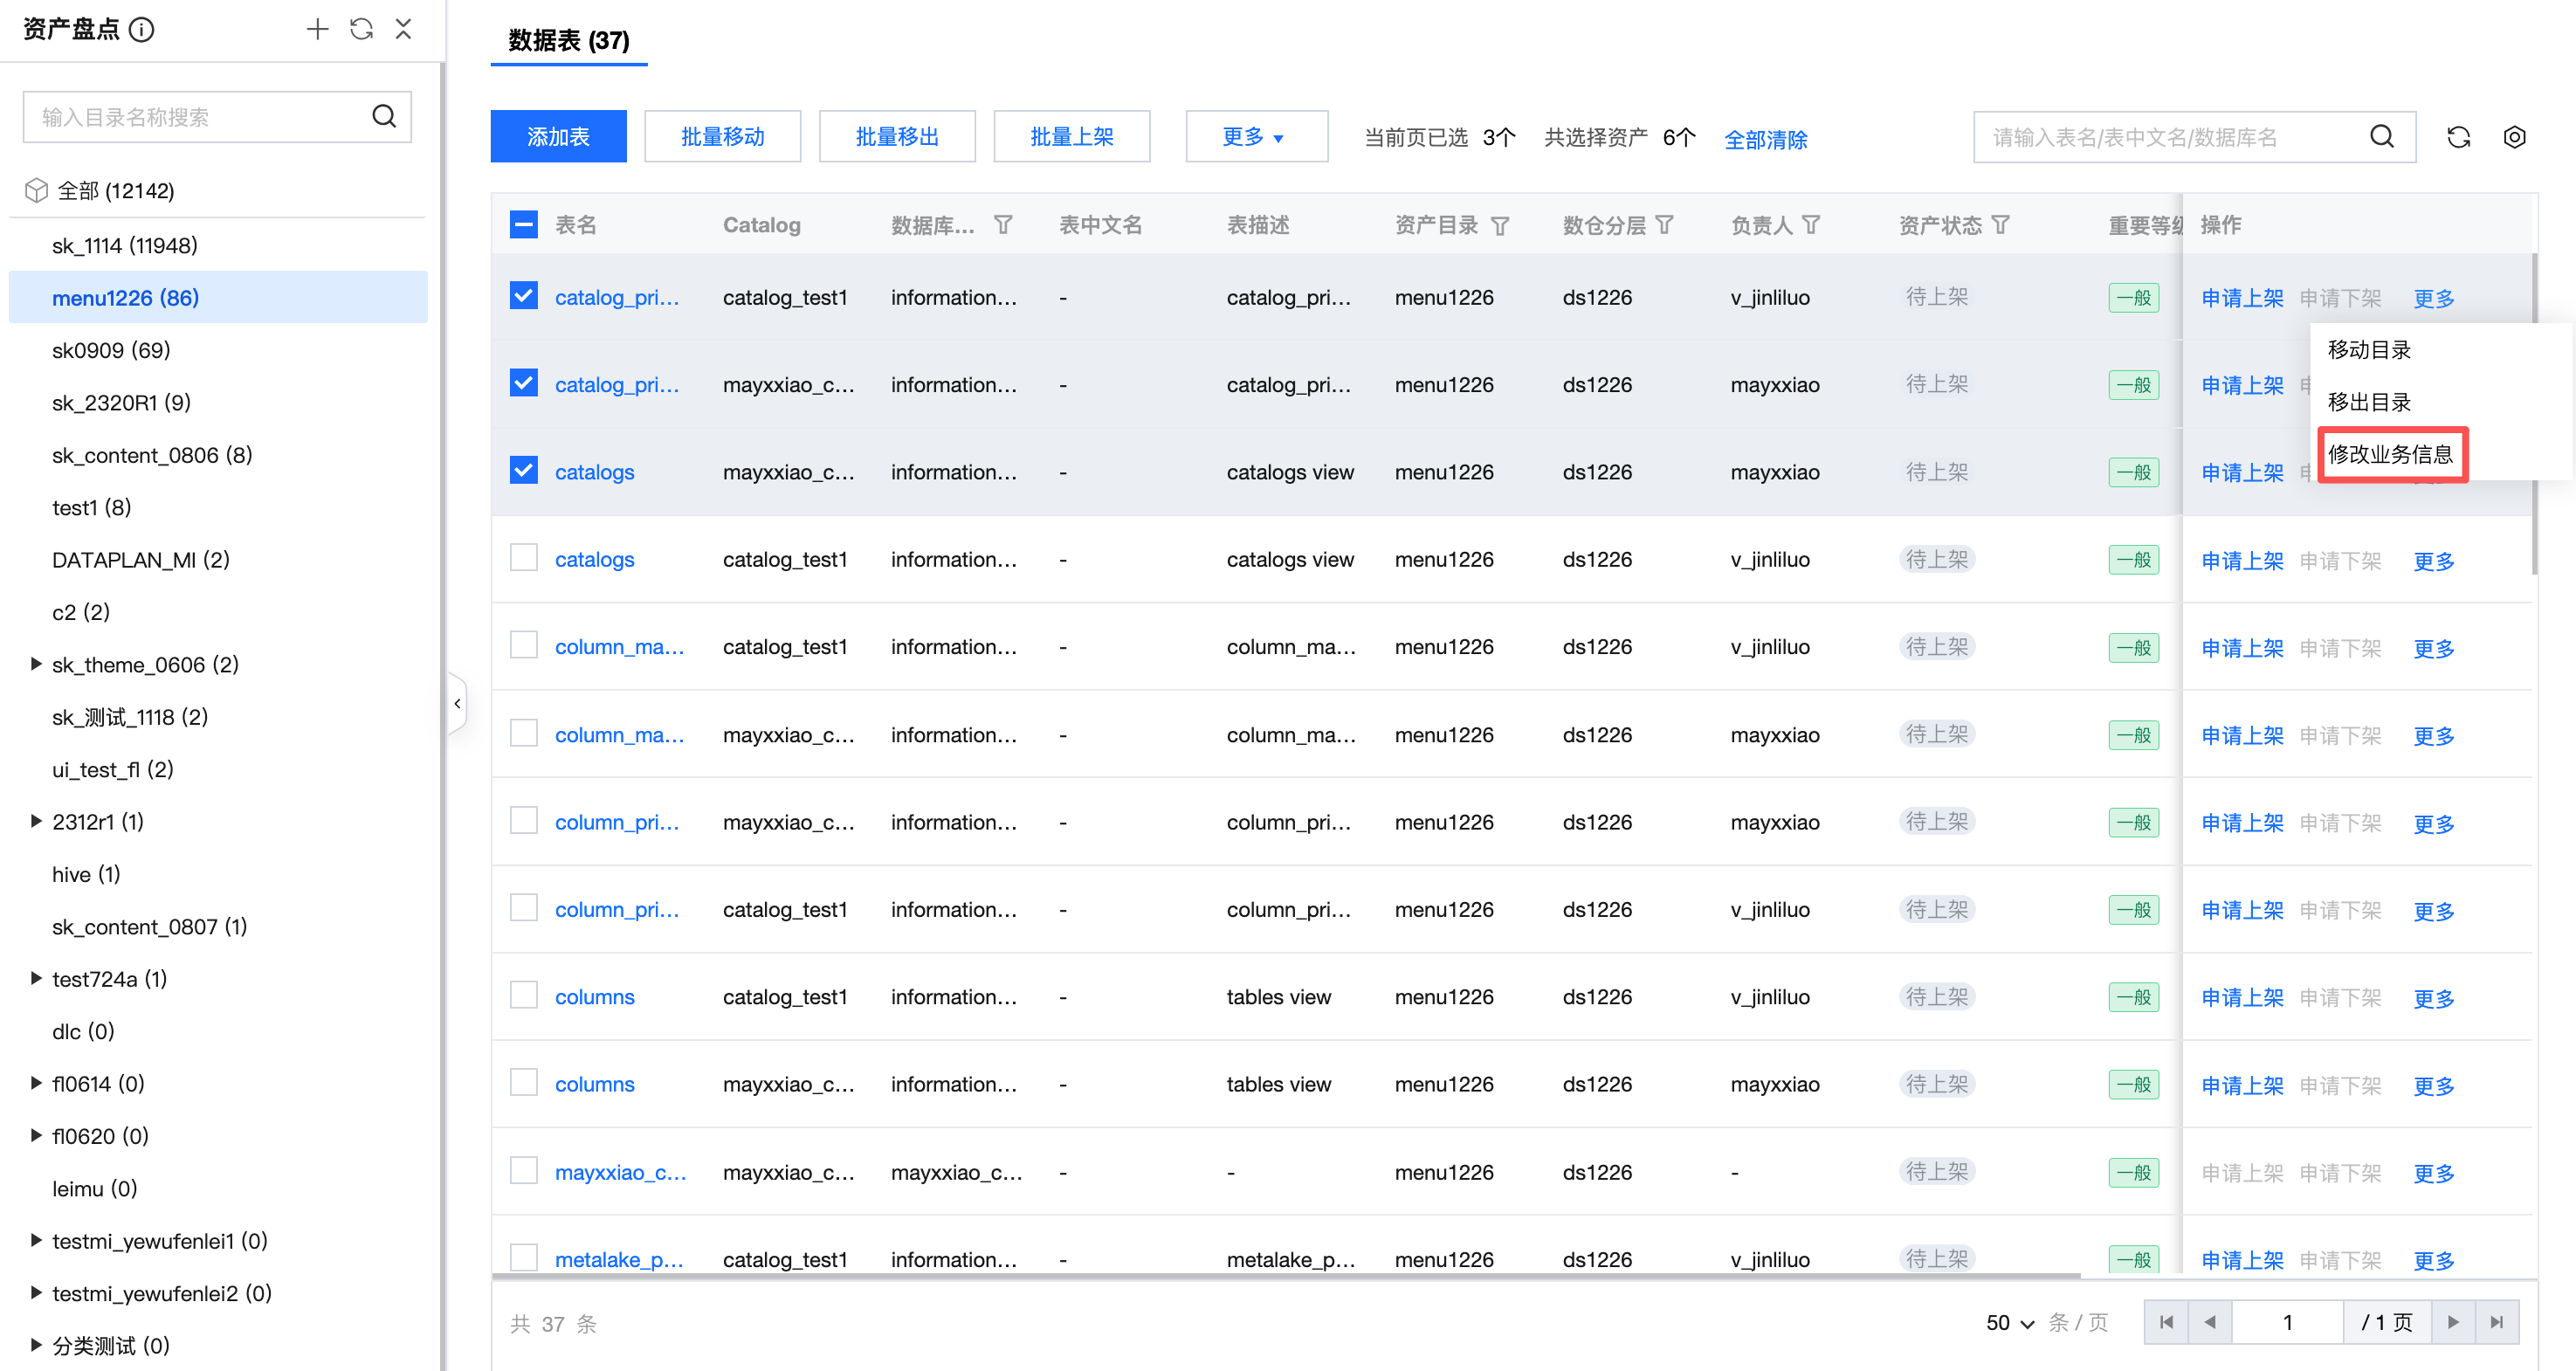This screenshot has width=2576, height=1371.
Task: Expand the sk_theme_0606 tree node
Action: [36, 664]
